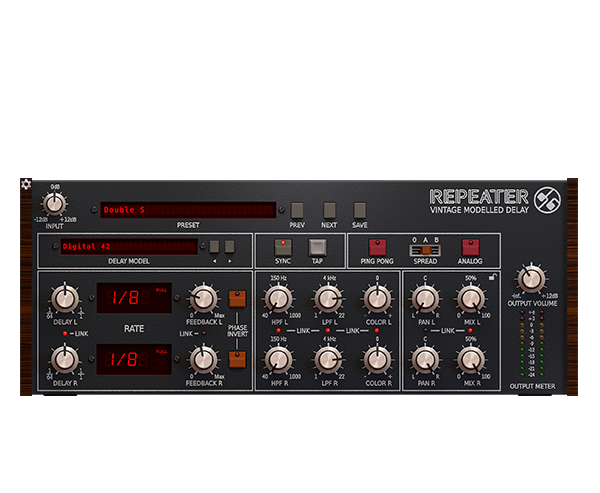Load the previous preset with PREV

pos(297,211)
